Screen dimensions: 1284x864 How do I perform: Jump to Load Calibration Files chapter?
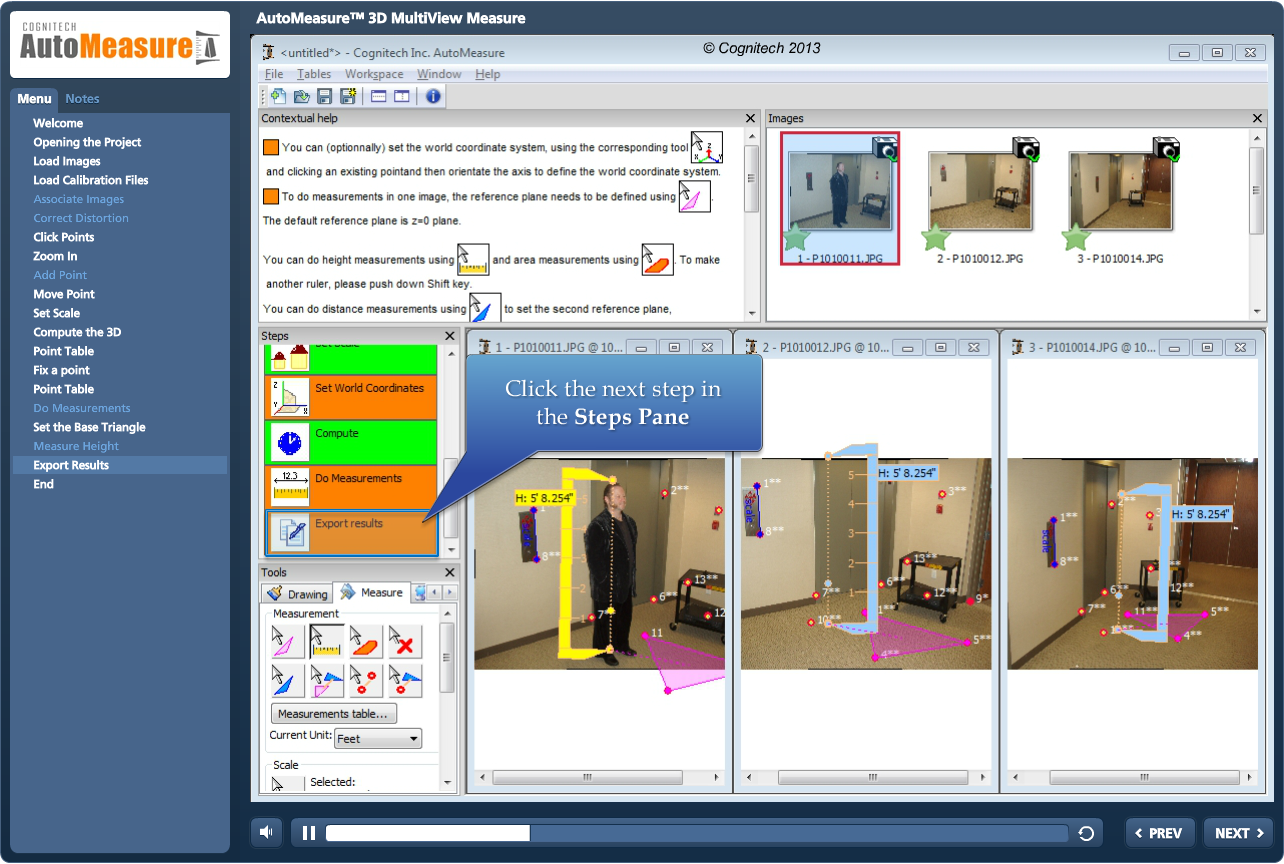click(91, 180)
